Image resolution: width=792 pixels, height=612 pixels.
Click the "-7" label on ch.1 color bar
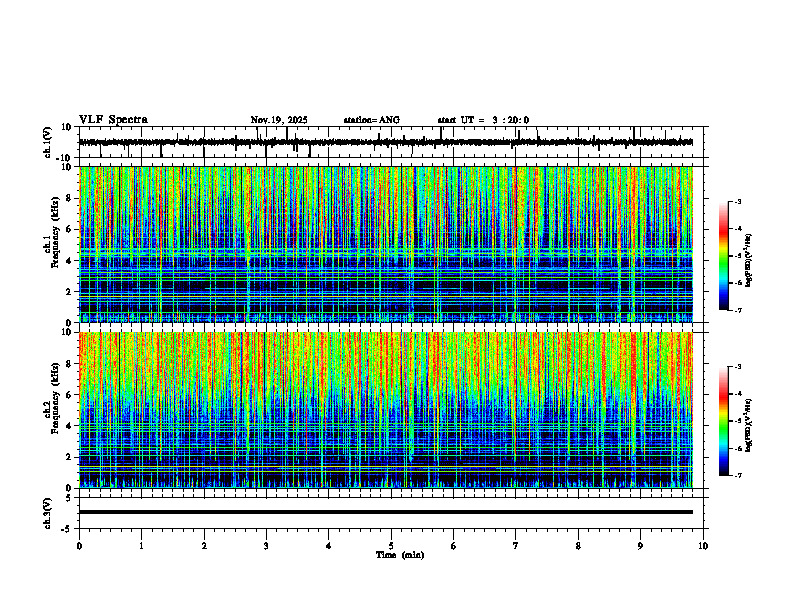(x=738, y=310)
